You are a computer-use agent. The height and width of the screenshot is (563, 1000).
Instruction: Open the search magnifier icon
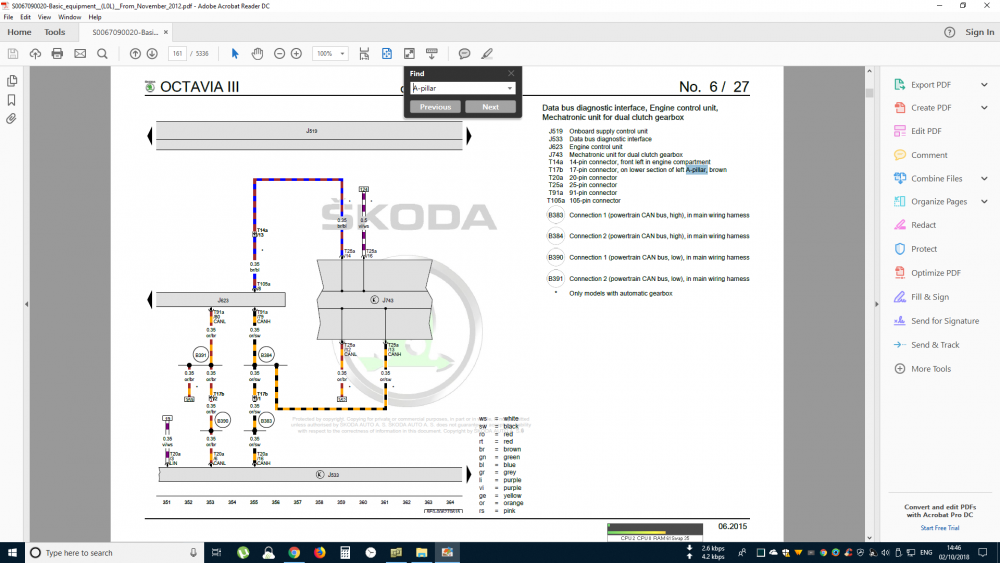[102, 54]
